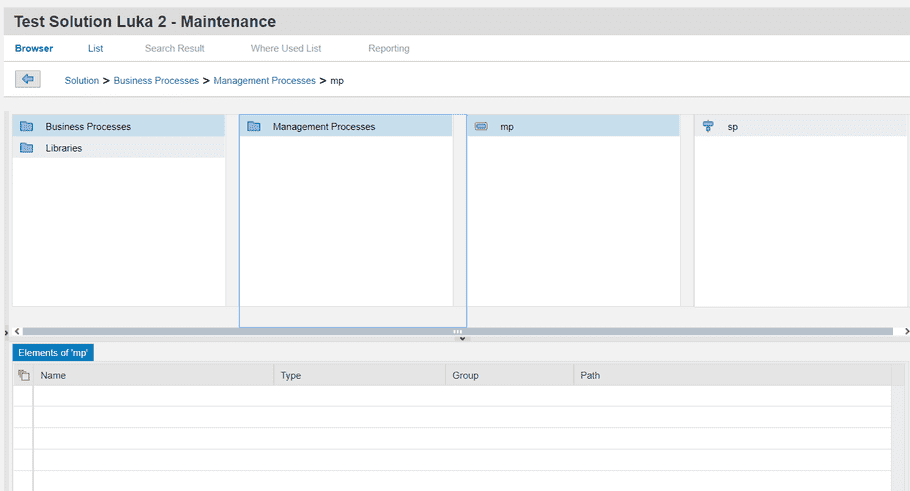The height and width of the screenshot is (491, 910).
Task: Open the Search Result tab
Action: (x=175, y=48)
